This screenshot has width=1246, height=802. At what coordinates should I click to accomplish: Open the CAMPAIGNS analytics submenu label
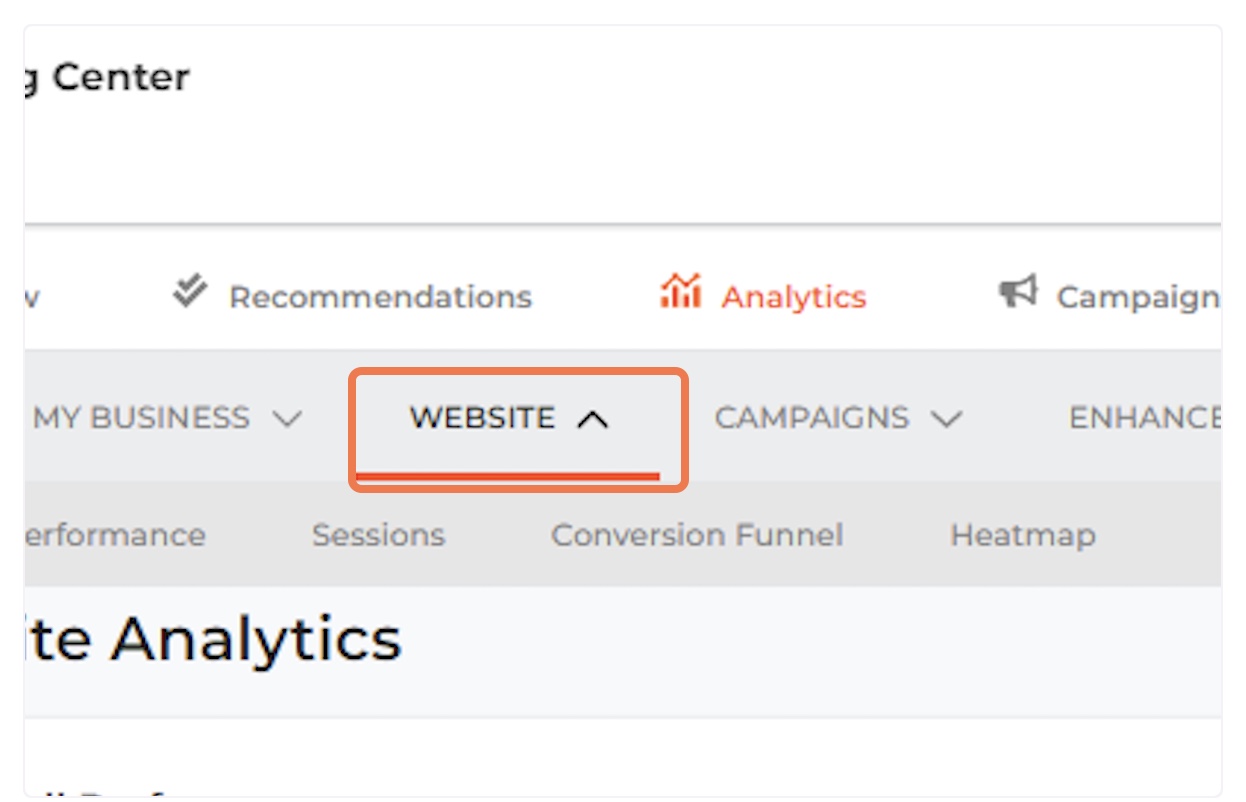[x=812, y=417]
